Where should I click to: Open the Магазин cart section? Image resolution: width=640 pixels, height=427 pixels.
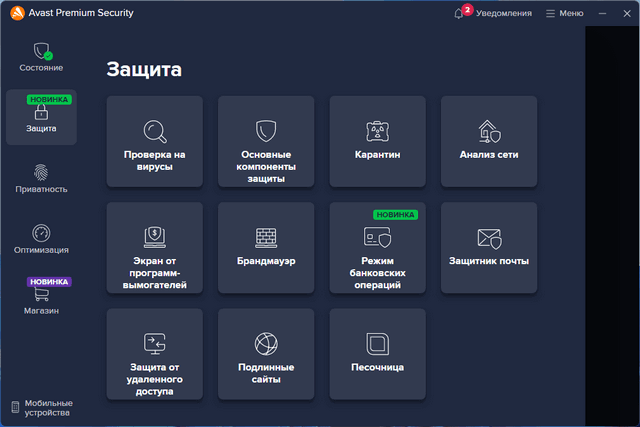click(x=41, y=299)
